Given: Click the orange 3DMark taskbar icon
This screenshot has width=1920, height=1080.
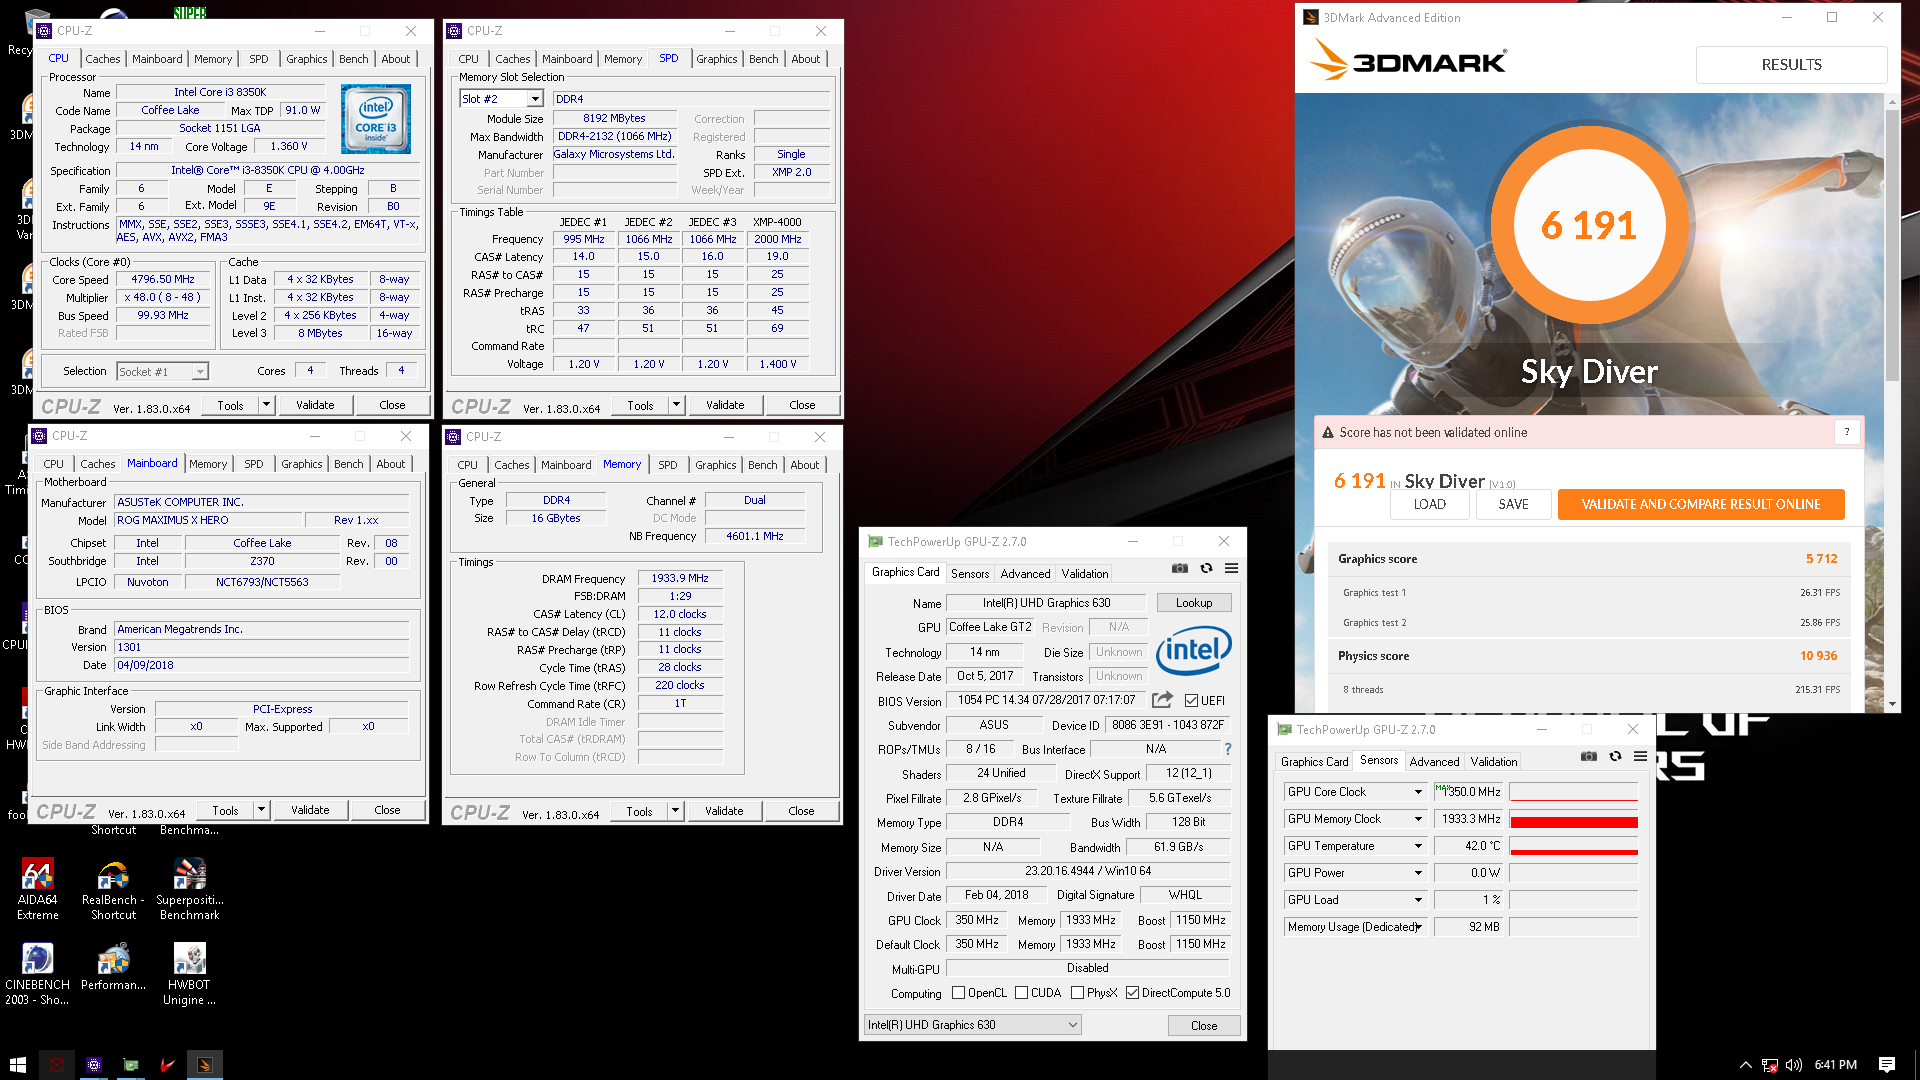Looking at the screenshot, I should point(205,1065).
